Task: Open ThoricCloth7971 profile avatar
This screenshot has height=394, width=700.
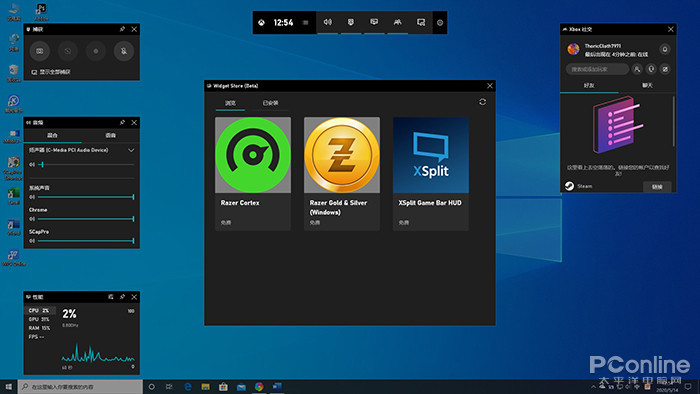Action: tap(573, 49)
